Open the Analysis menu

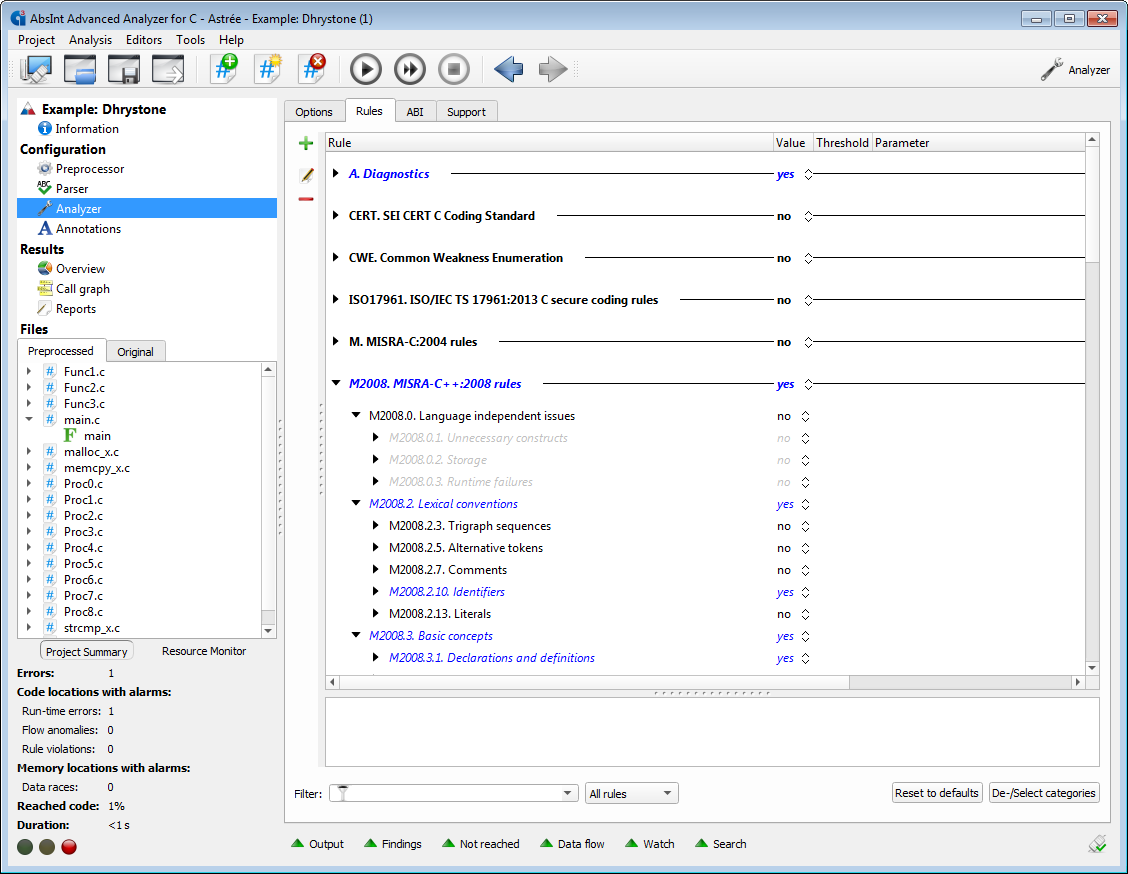click(91, 40)
